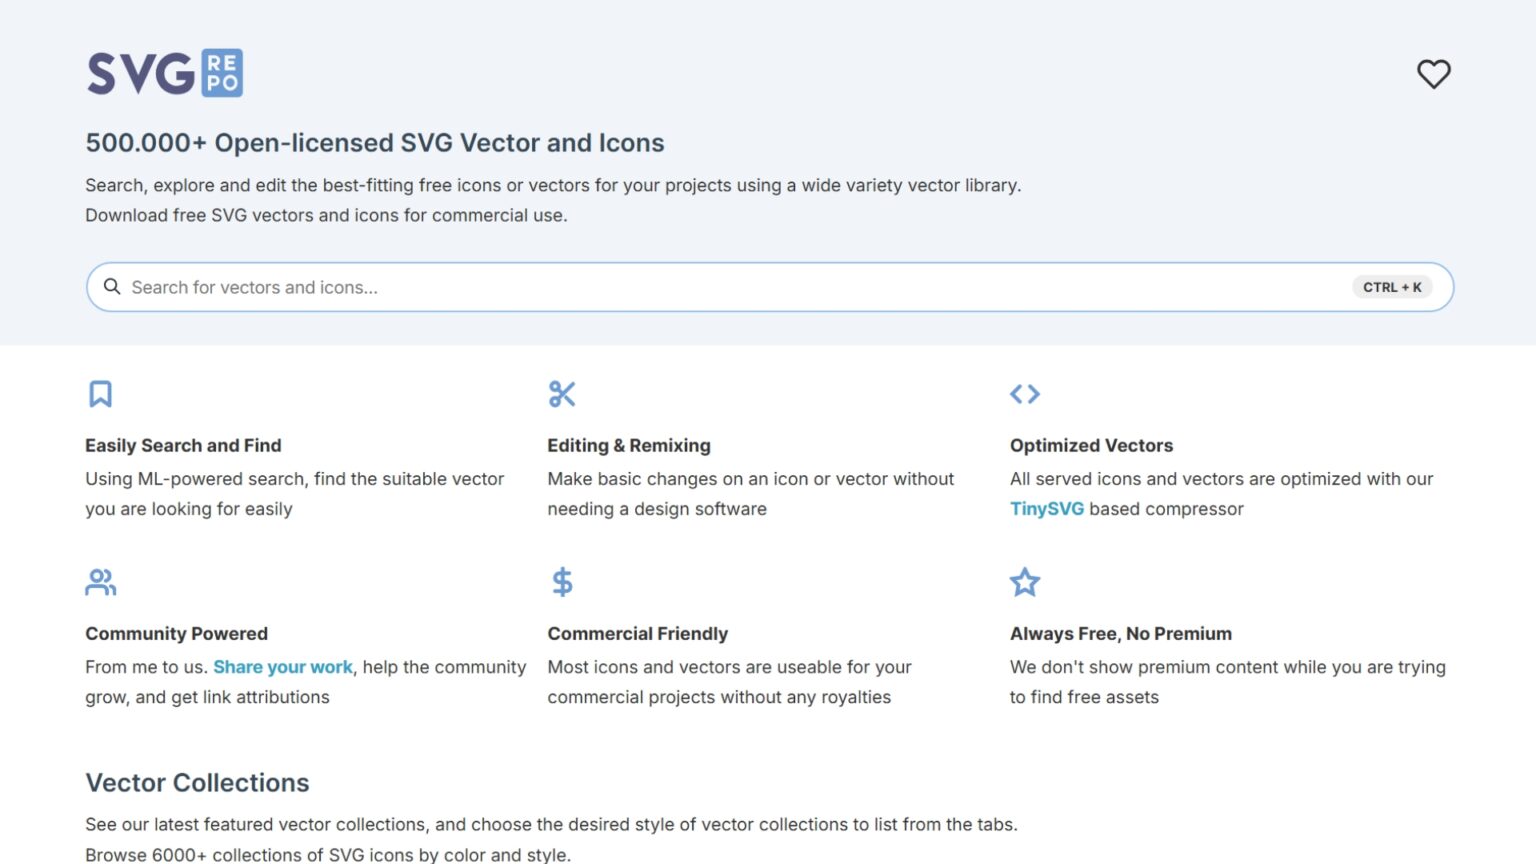This screenshot has height=864, width=1536.
Task: Click the scissors icon above Editing & Remixing
Action: (x=562, y=394)
